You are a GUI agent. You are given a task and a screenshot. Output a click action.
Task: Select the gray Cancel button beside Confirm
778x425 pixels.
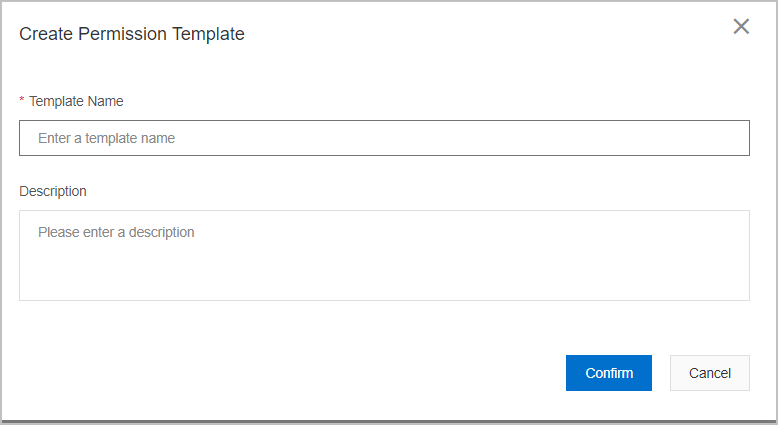(709, 373)
